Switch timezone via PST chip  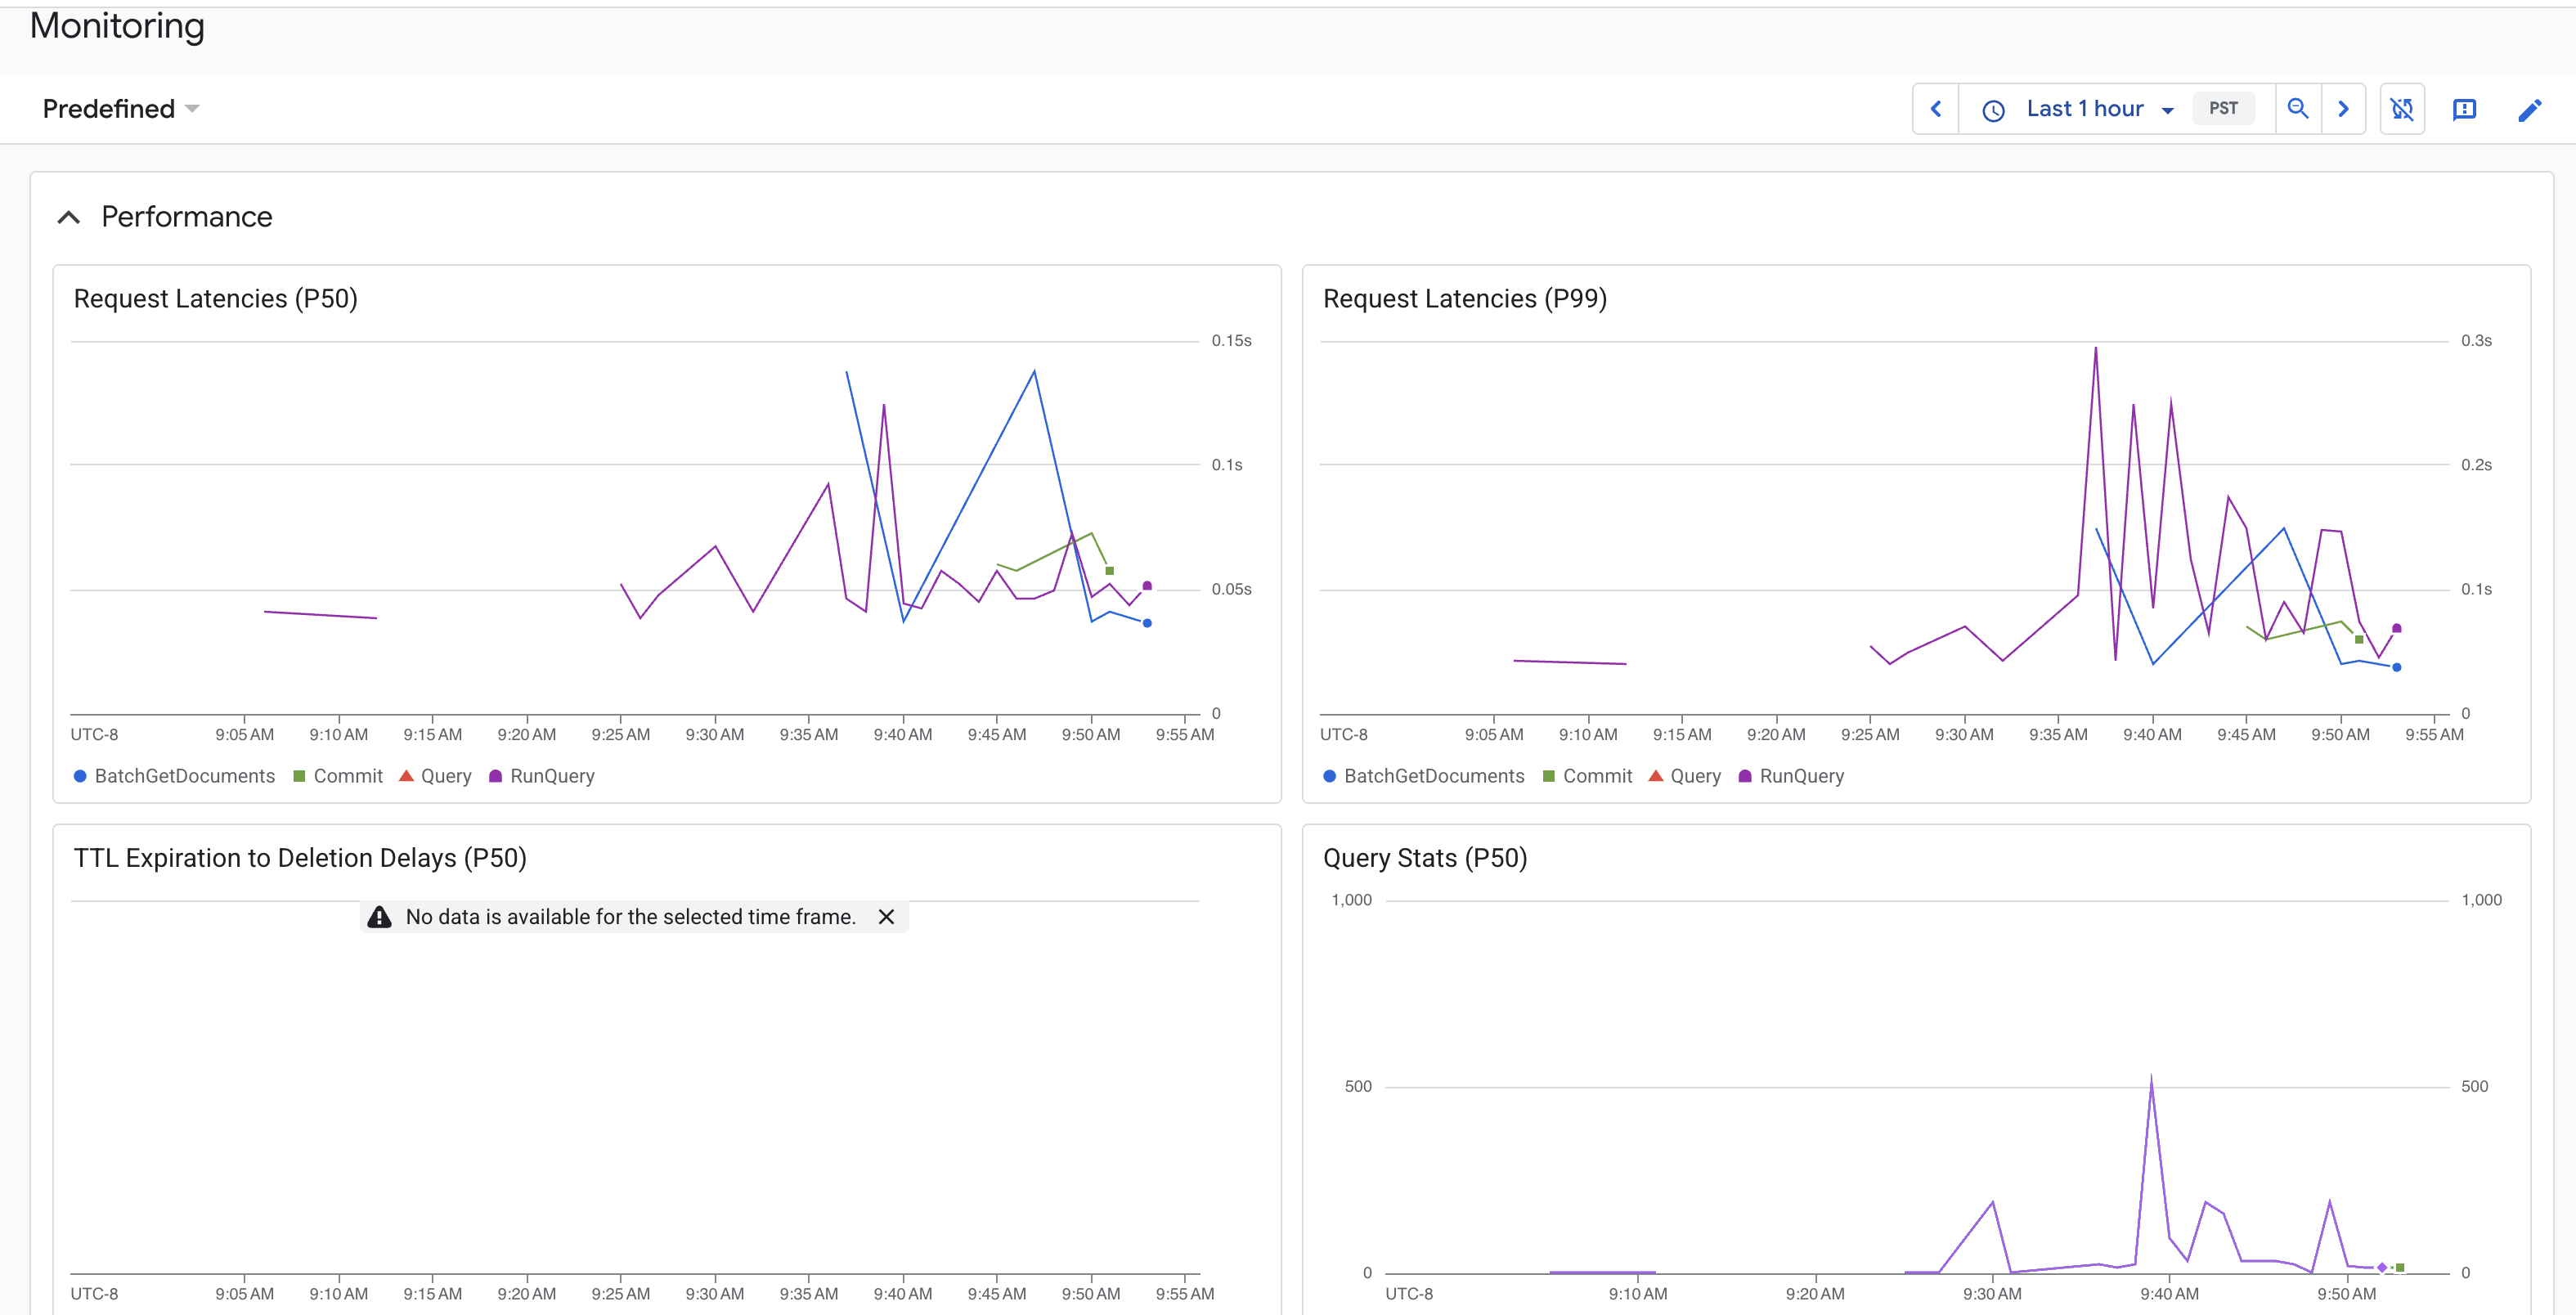point(2223,109)
